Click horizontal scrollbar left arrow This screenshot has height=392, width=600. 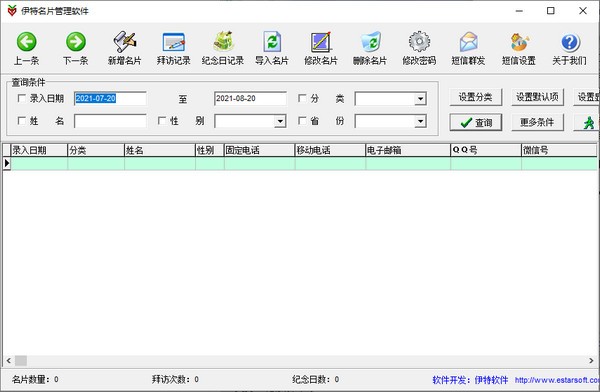(8, 361)
